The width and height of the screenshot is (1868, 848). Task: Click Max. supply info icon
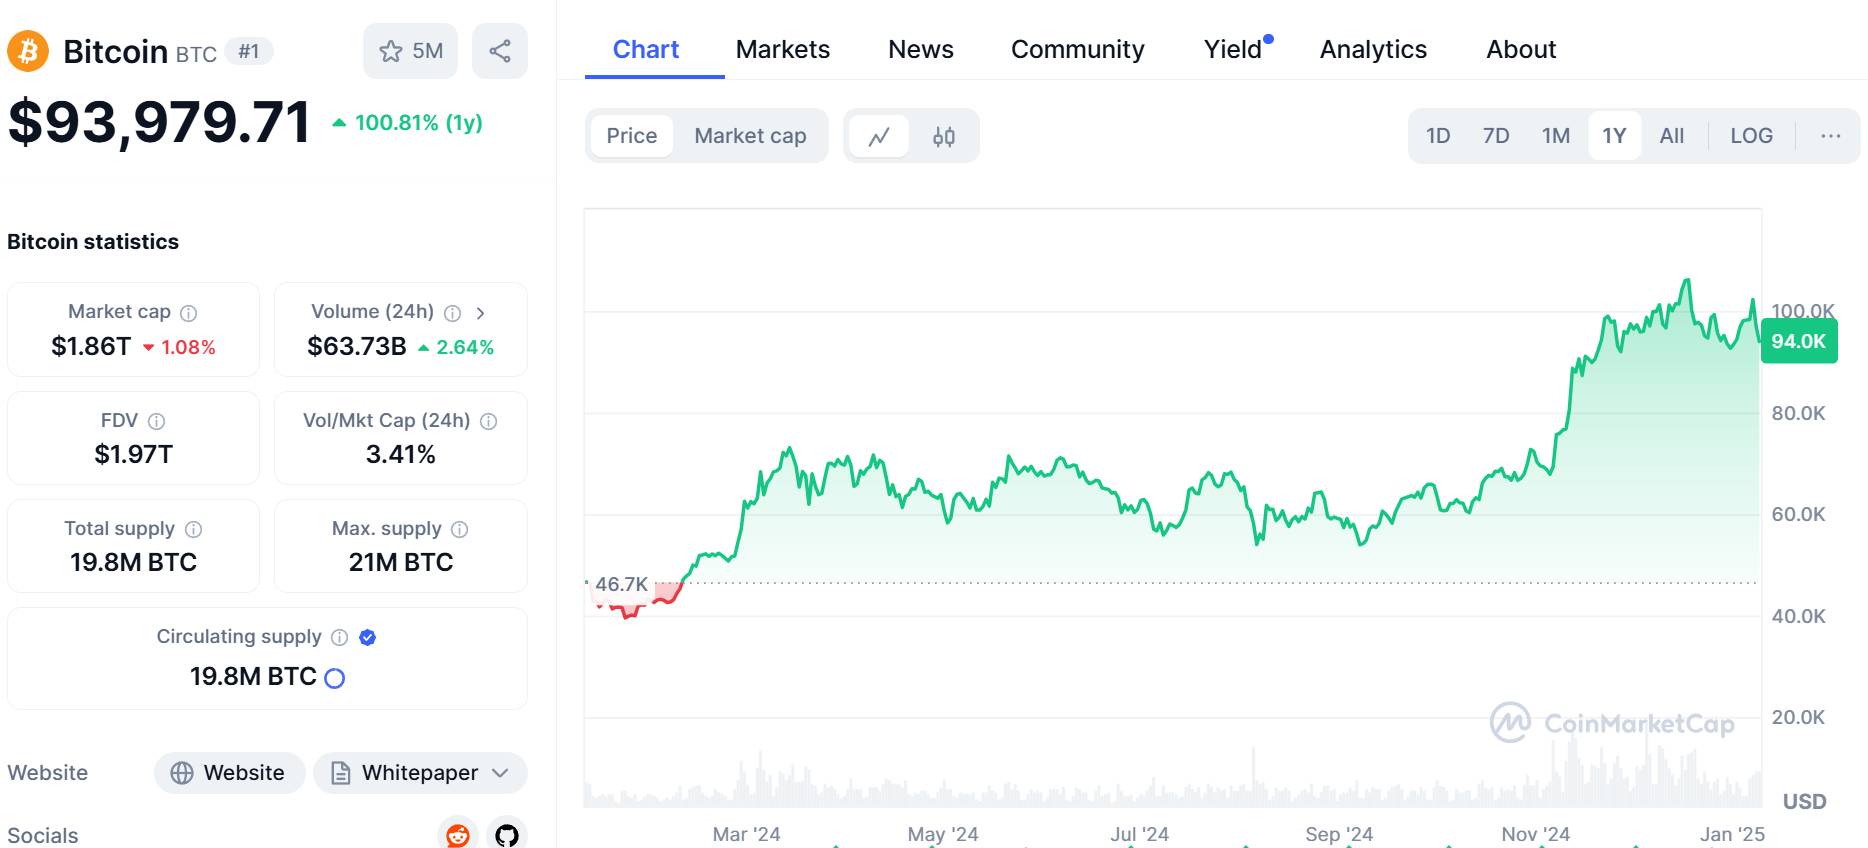click(459, 529)
